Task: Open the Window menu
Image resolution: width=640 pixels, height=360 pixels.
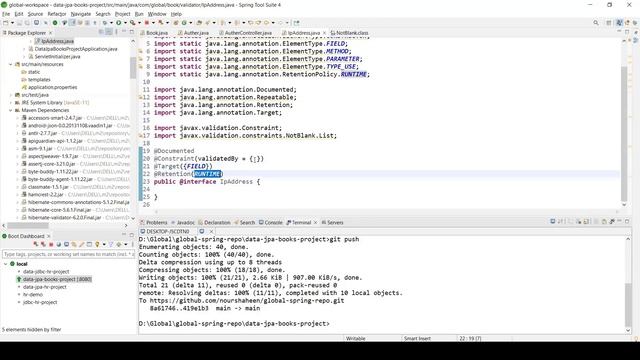Action: pos(157,14)
